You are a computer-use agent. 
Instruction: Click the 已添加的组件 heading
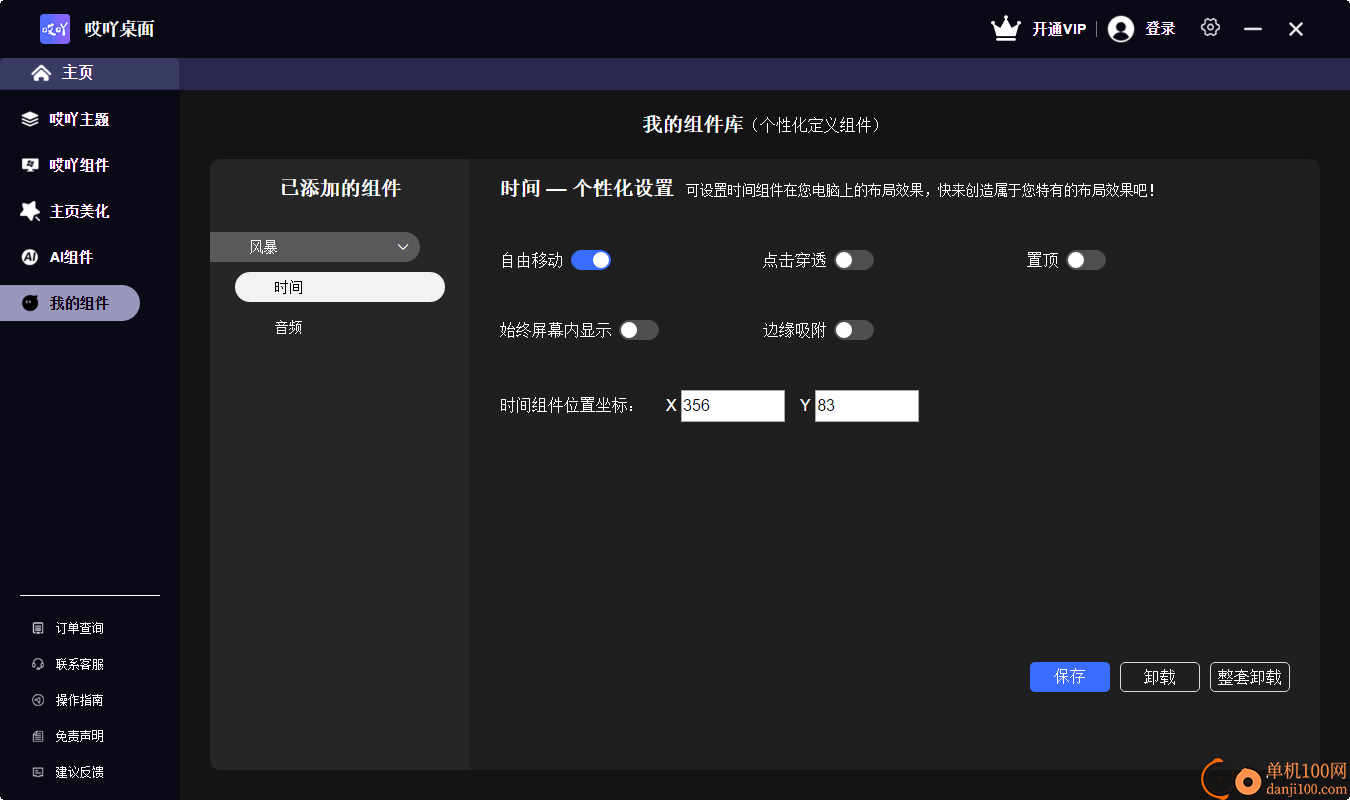(341, 188)
